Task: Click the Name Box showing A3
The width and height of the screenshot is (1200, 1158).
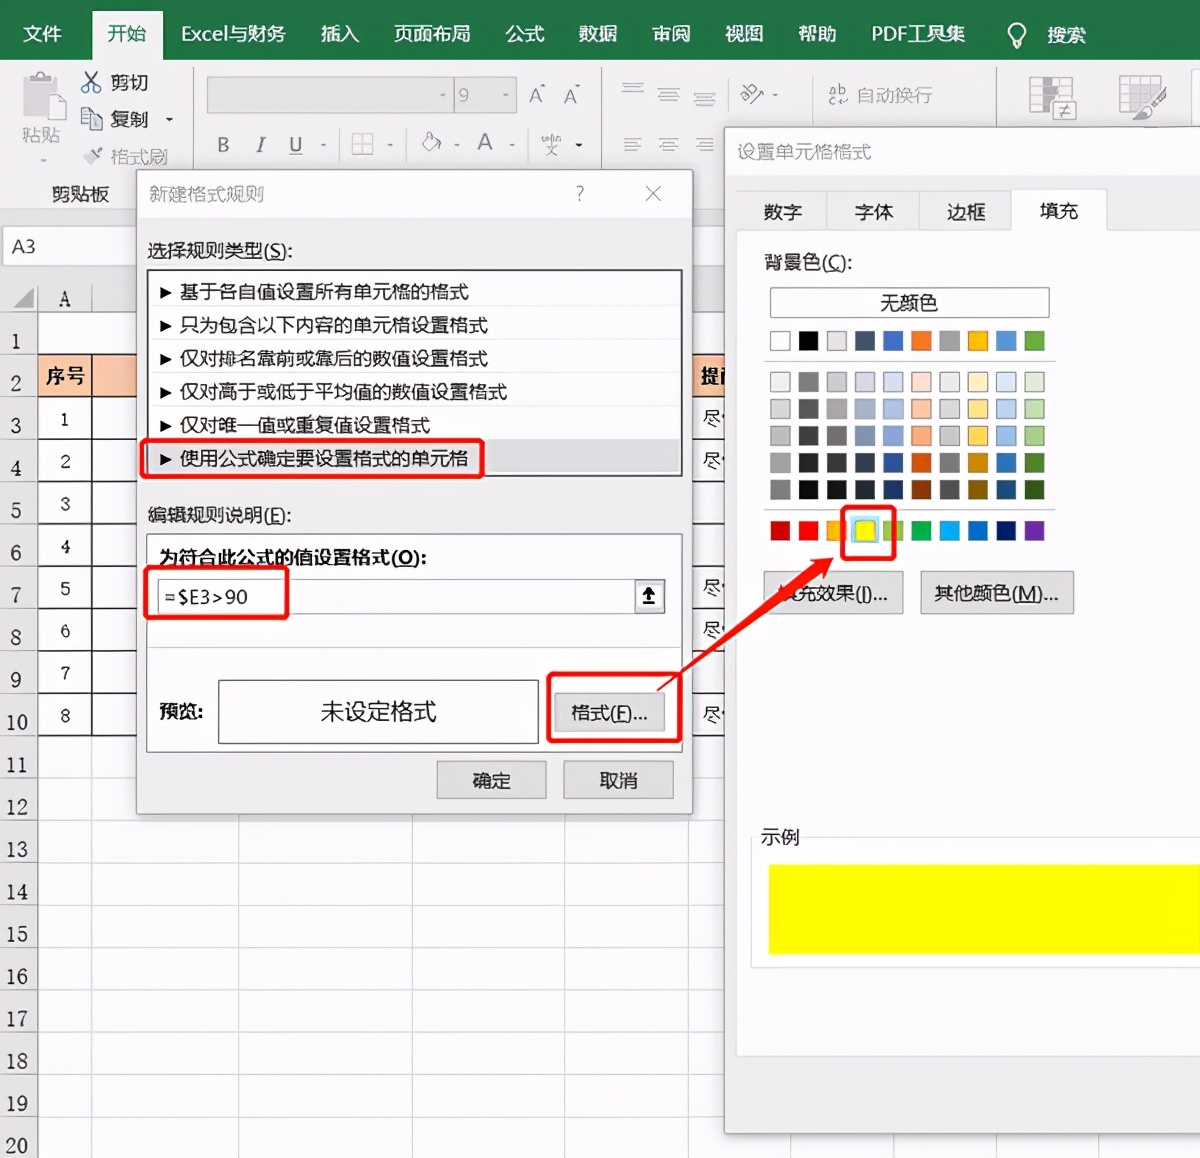Action: 66,246
